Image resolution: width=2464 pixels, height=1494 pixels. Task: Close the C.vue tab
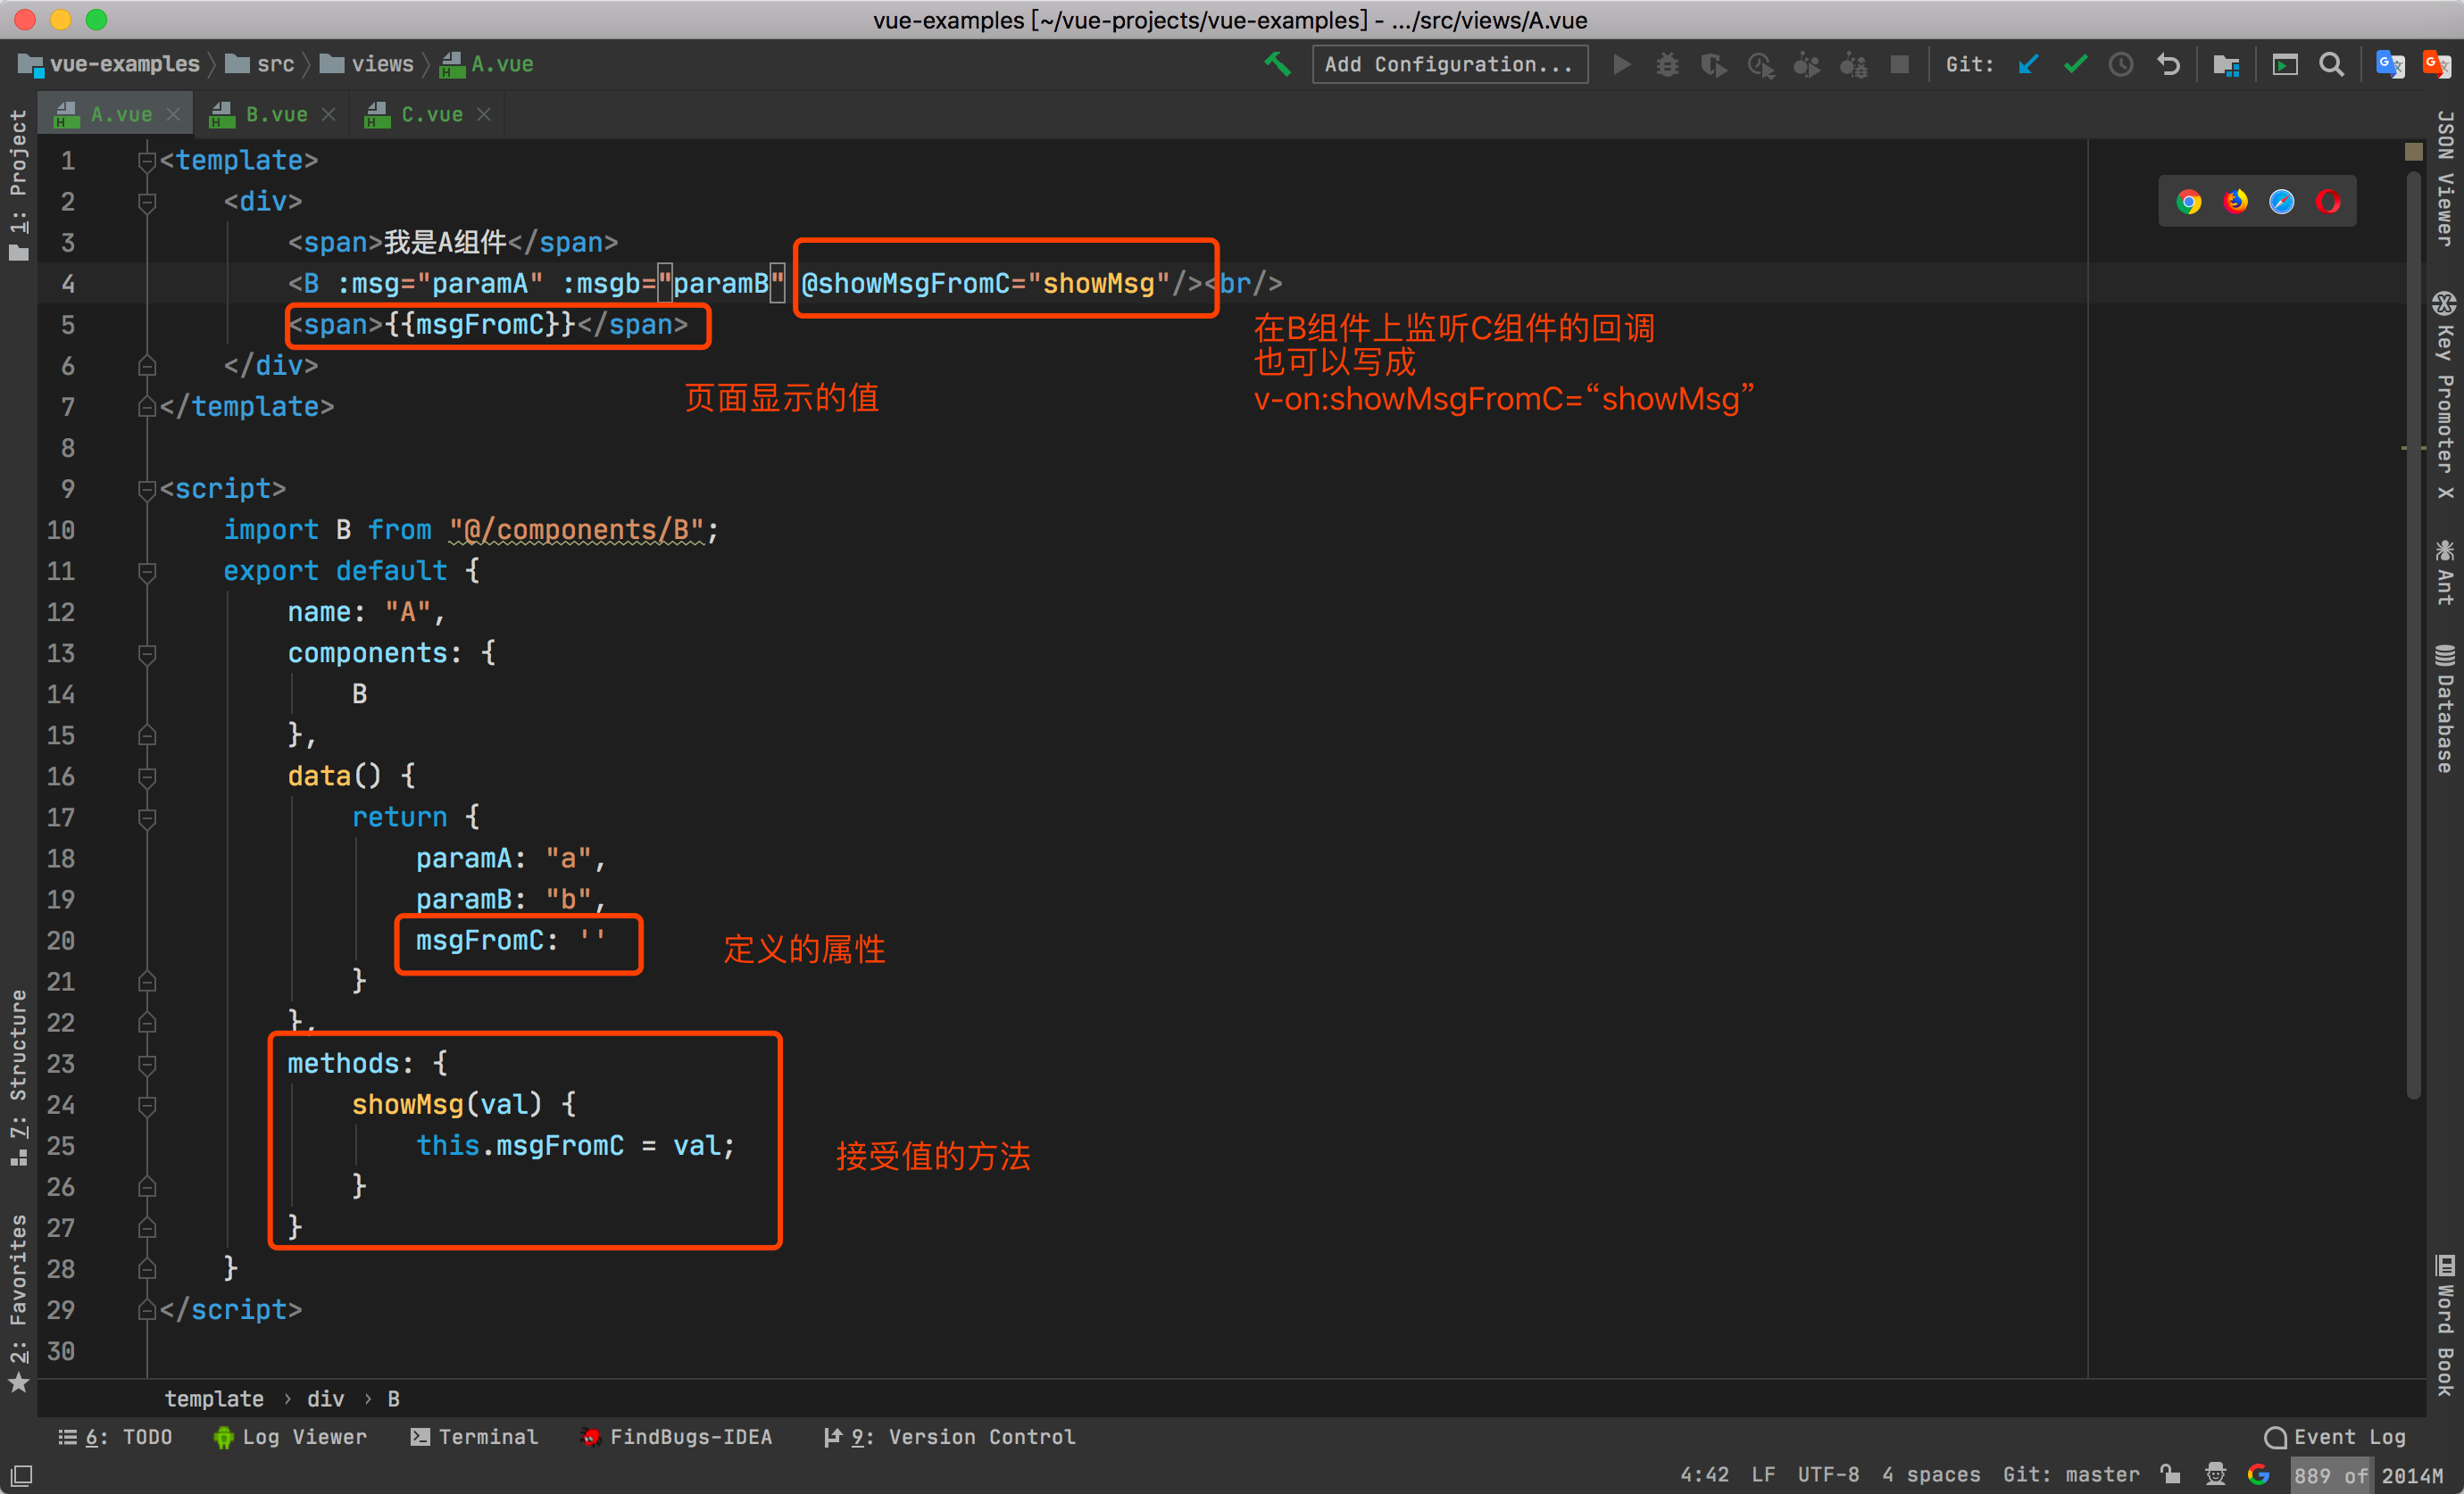(484, 115)
